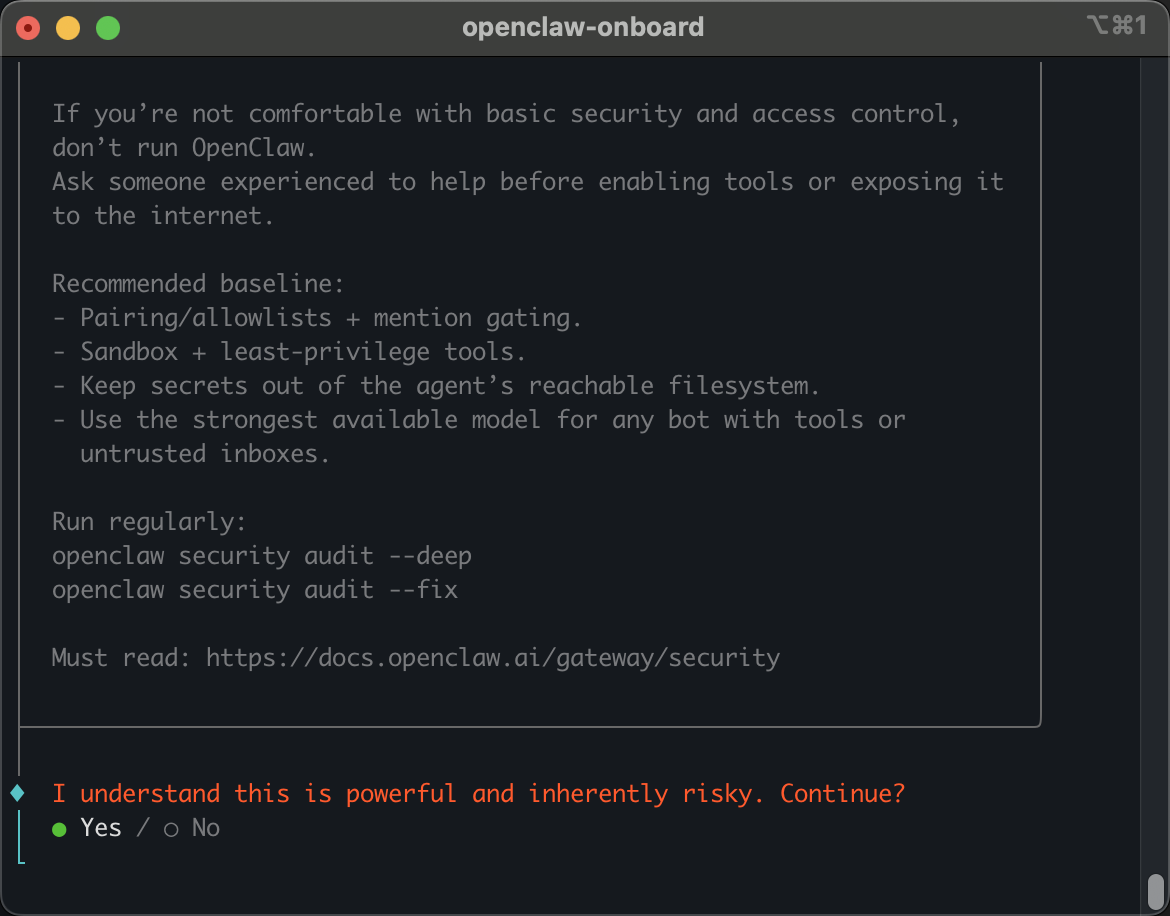
Task: Click the 'openclaw security audit --deep' command text
Action: (x=262, y=555)
